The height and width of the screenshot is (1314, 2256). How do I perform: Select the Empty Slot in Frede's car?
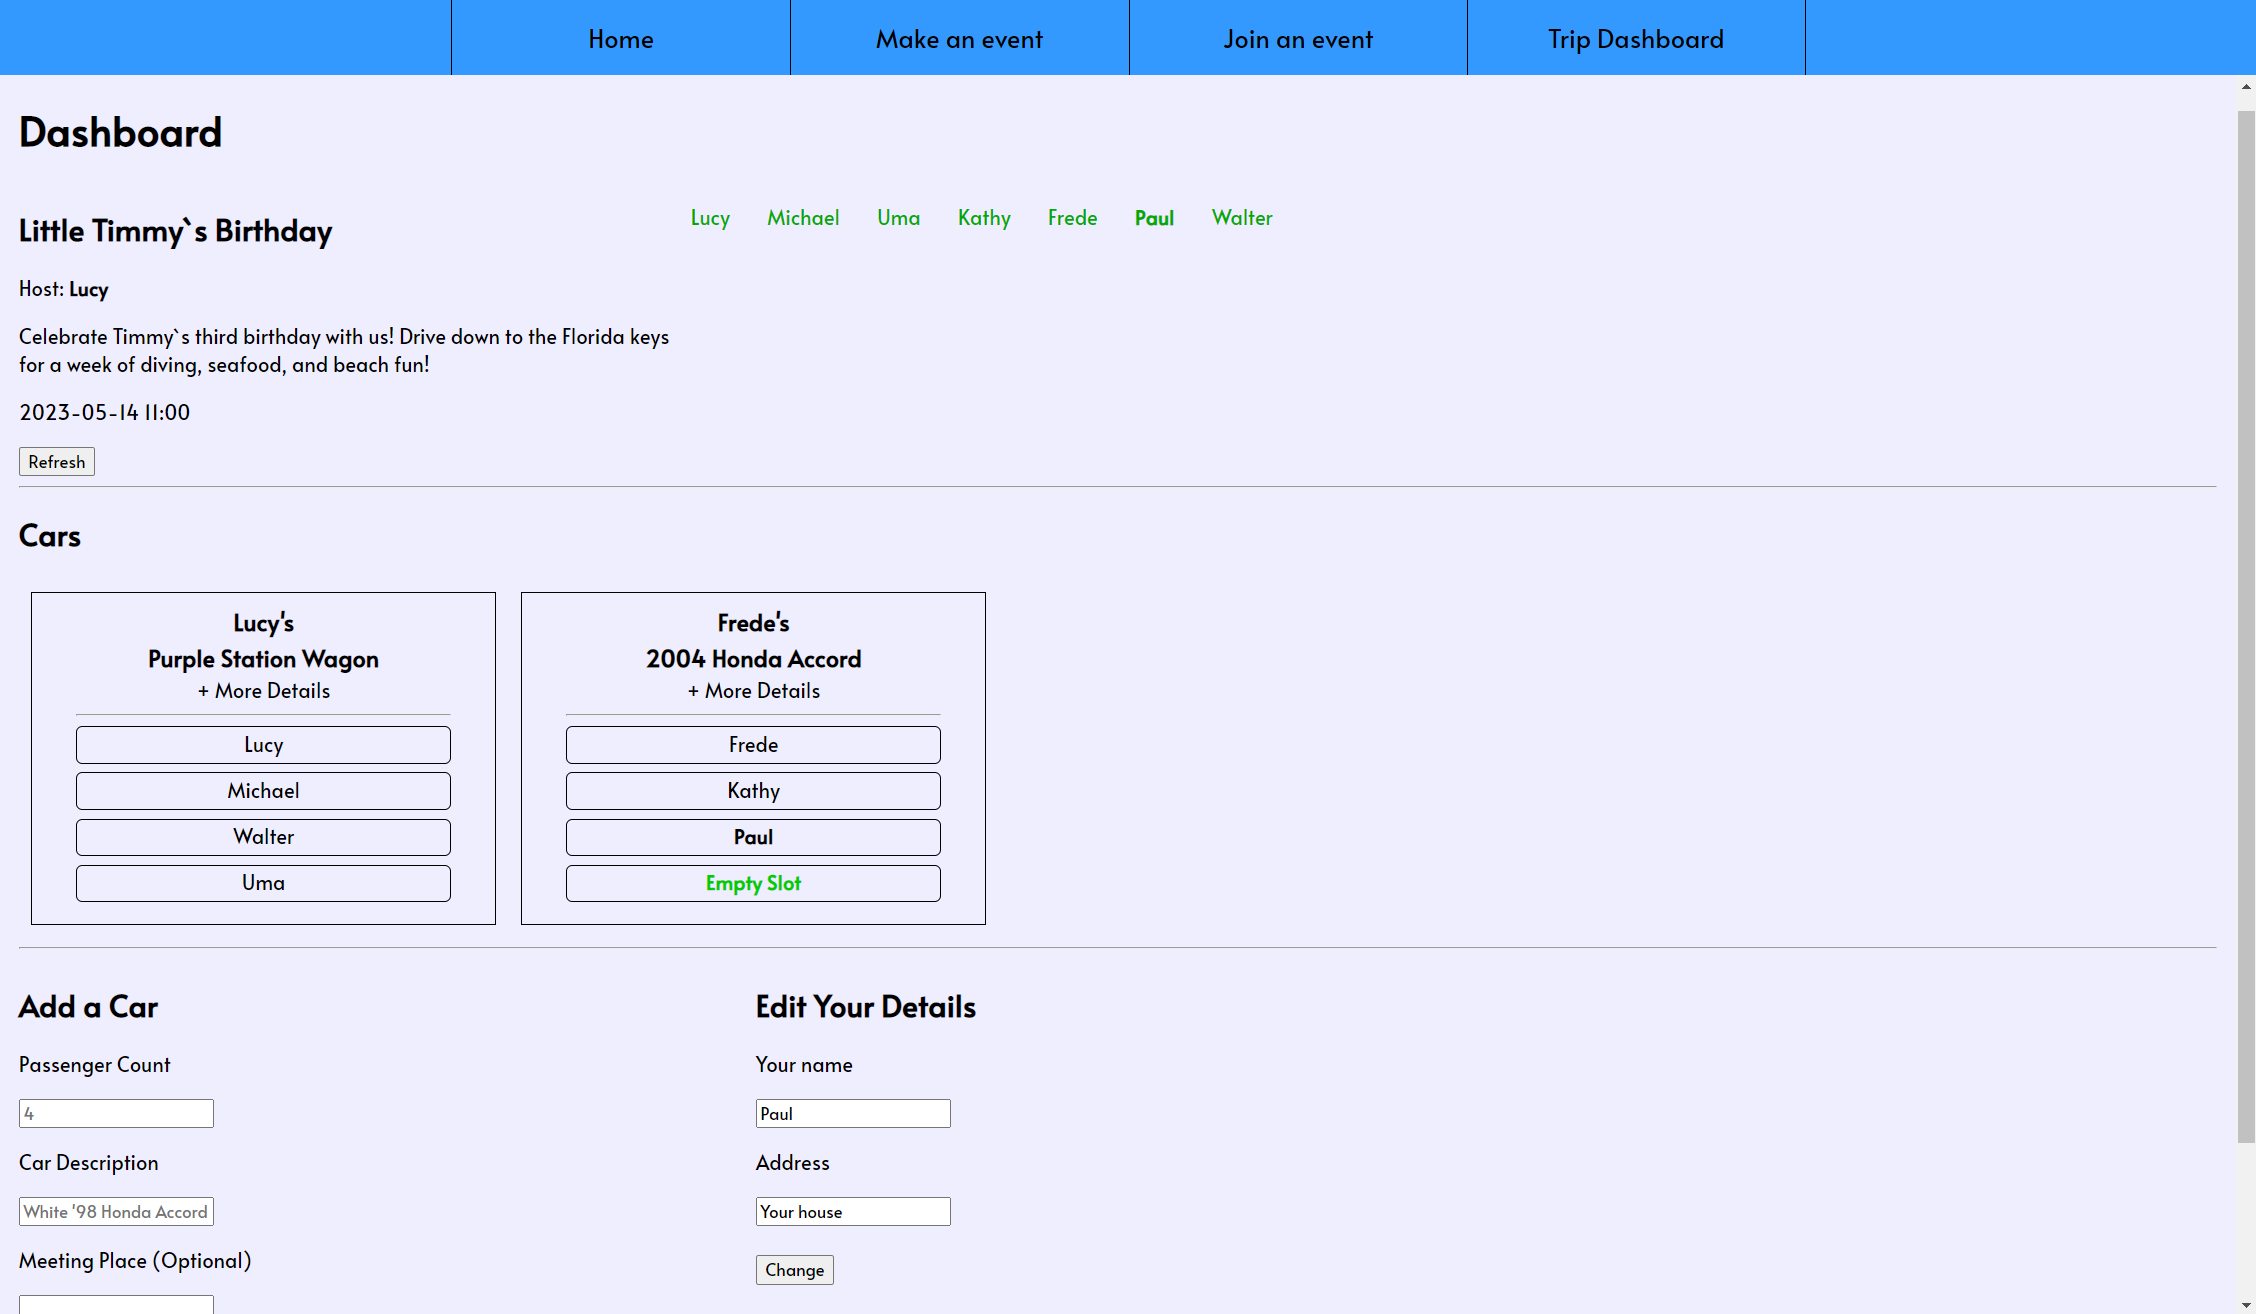click(753, 883)
